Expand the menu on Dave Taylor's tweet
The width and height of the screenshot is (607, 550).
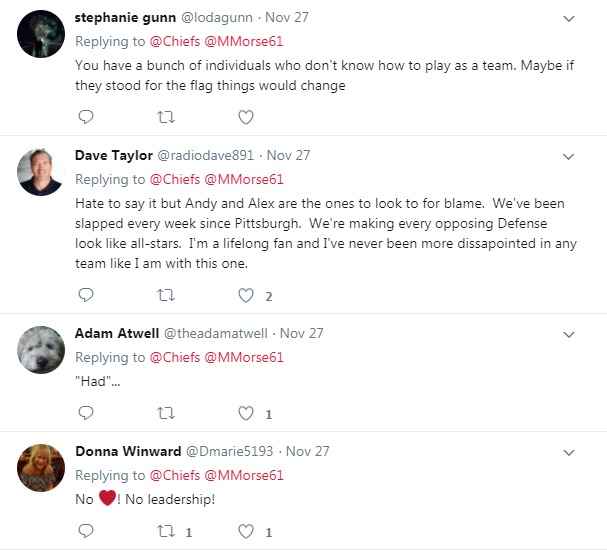pos(568,156)
